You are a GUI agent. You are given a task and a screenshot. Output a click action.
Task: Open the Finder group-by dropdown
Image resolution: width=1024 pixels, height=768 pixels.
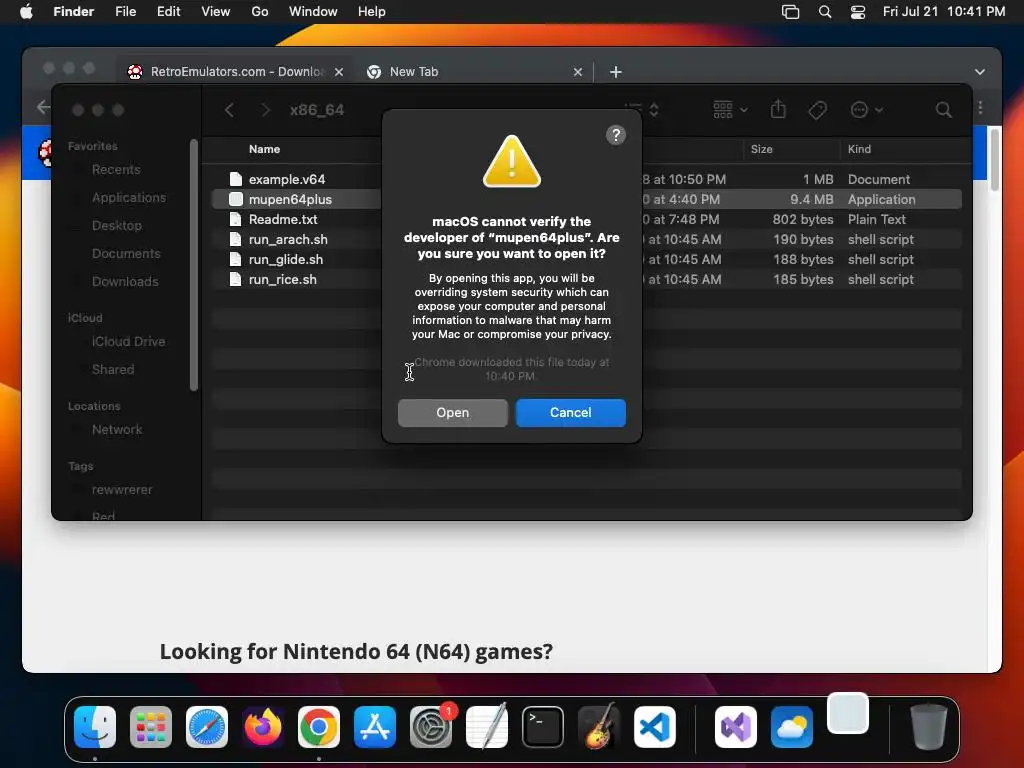point(730,109)
